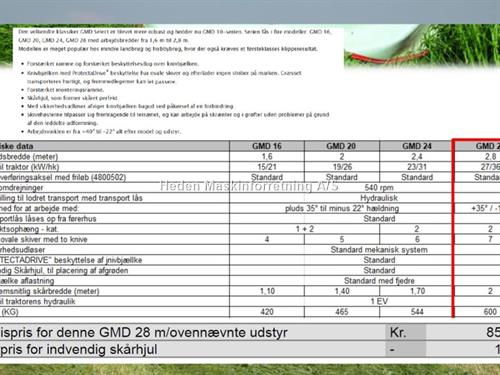Click the 1 + 2 linkage category cell
This screenshot has height=375, width=500.
(305, 229)
